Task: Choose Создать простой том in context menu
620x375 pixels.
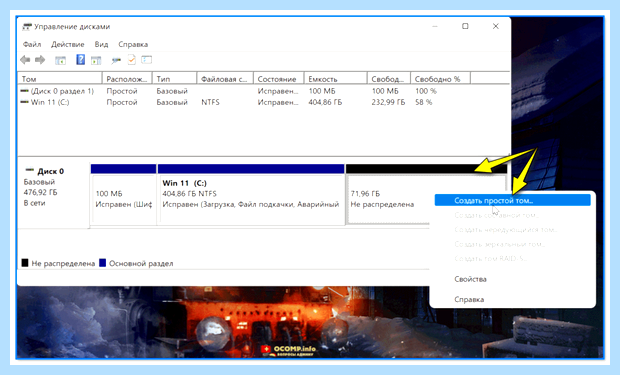Action: point(512,201)
